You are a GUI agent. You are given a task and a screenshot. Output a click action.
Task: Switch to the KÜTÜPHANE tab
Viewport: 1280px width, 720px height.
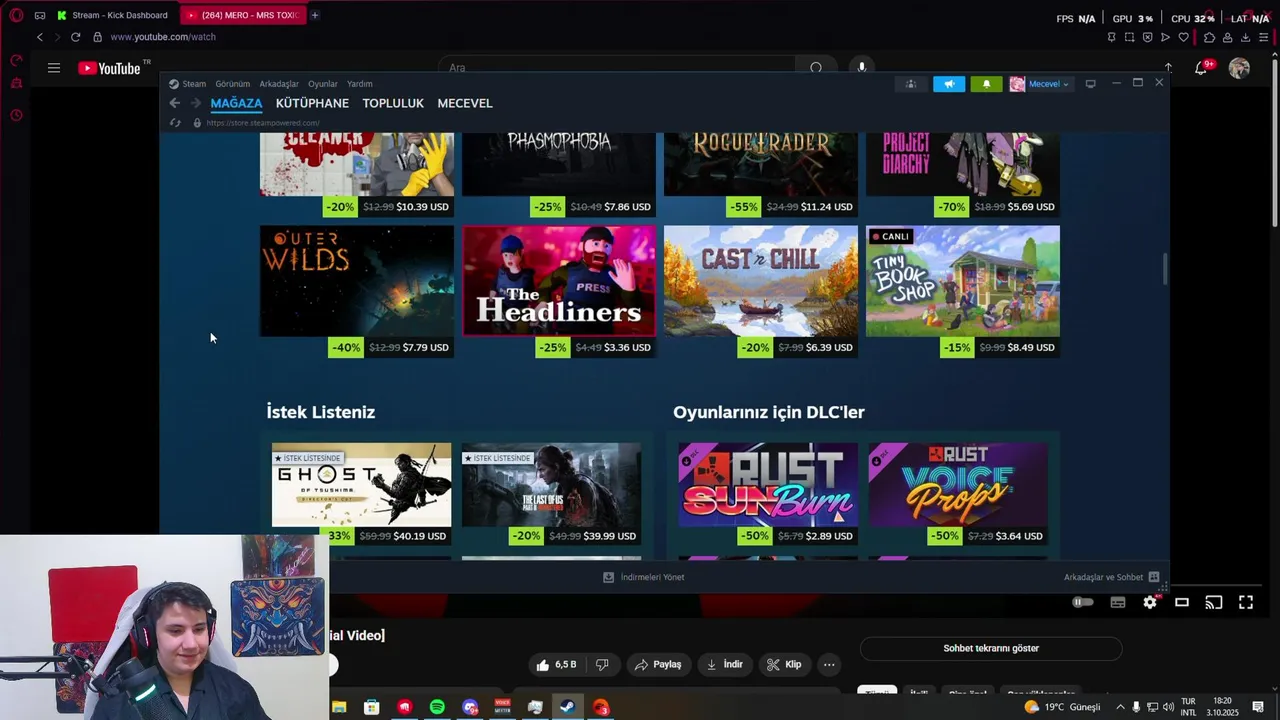click(312, 103)
